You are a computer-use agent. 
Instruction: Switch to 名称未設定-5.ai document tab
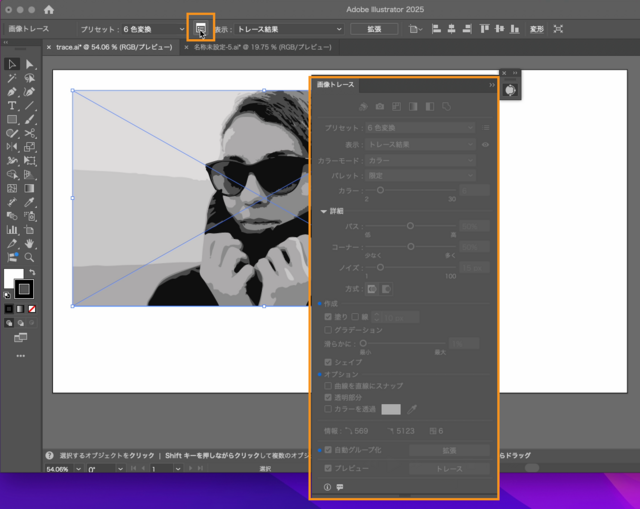pyautogui.click(x=262, y=47)
